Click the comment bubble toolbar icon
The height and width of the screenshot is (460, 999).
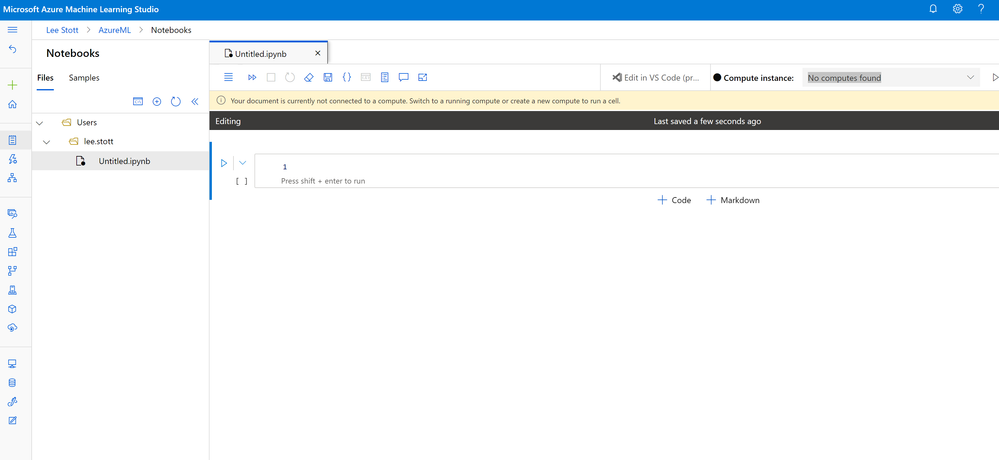[x=403, y=77]
